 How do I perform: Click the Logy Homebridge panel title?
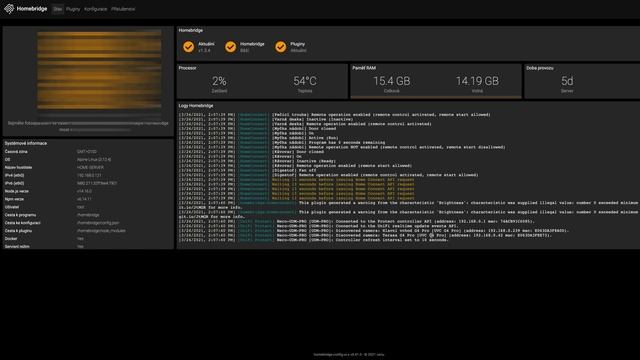(196, 106)
